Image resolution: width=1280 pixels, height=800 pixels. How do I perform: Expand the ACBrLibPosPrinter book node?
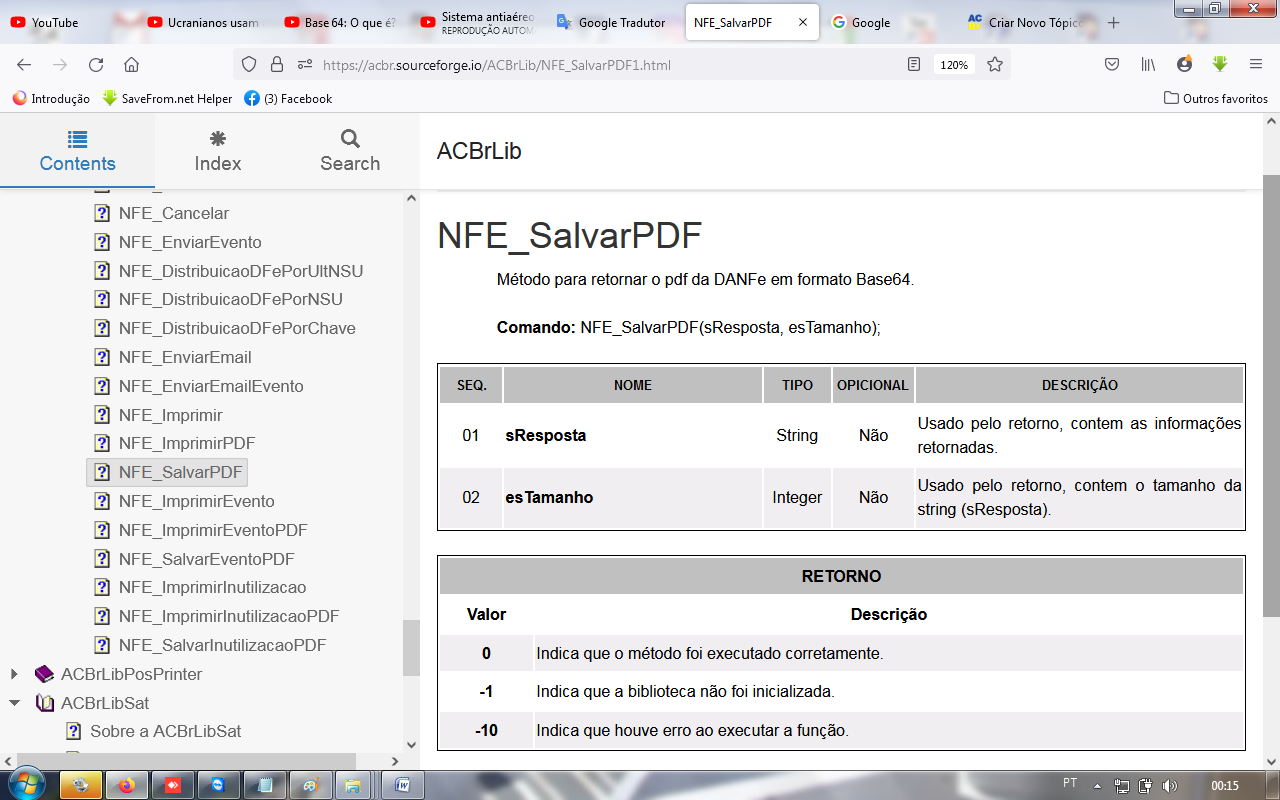point(14,674)
